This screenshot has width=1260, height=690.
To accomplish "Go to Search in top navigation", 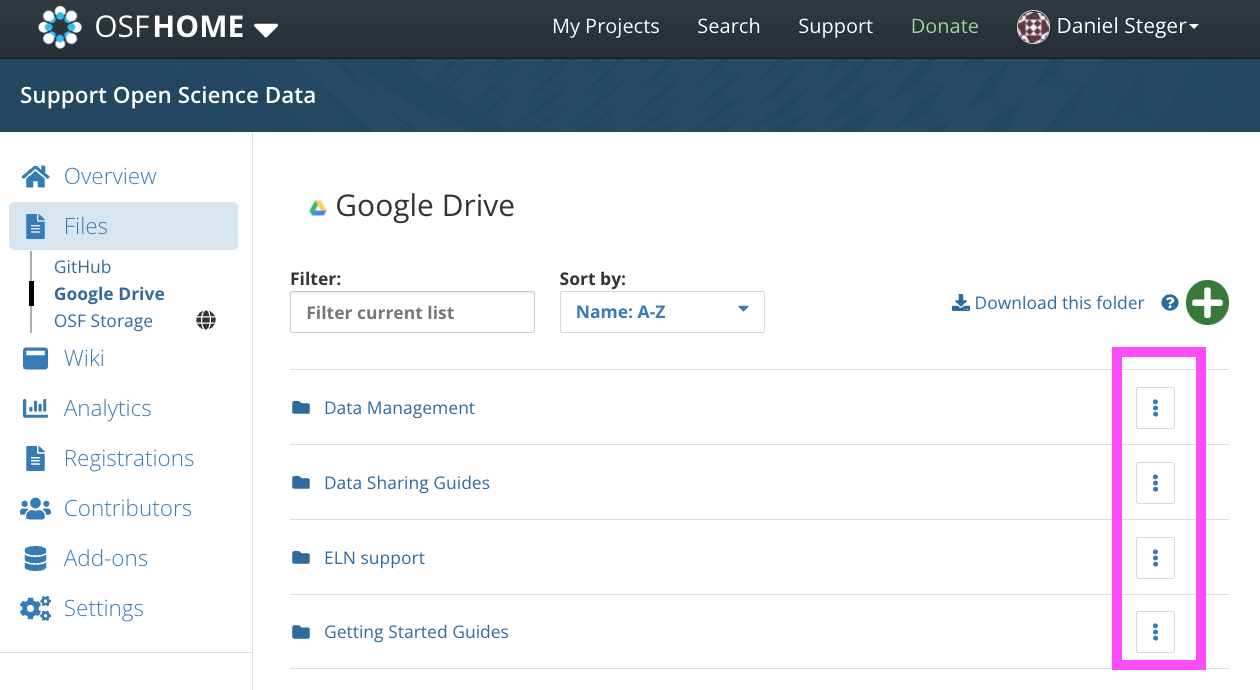I will pos(729,27).
